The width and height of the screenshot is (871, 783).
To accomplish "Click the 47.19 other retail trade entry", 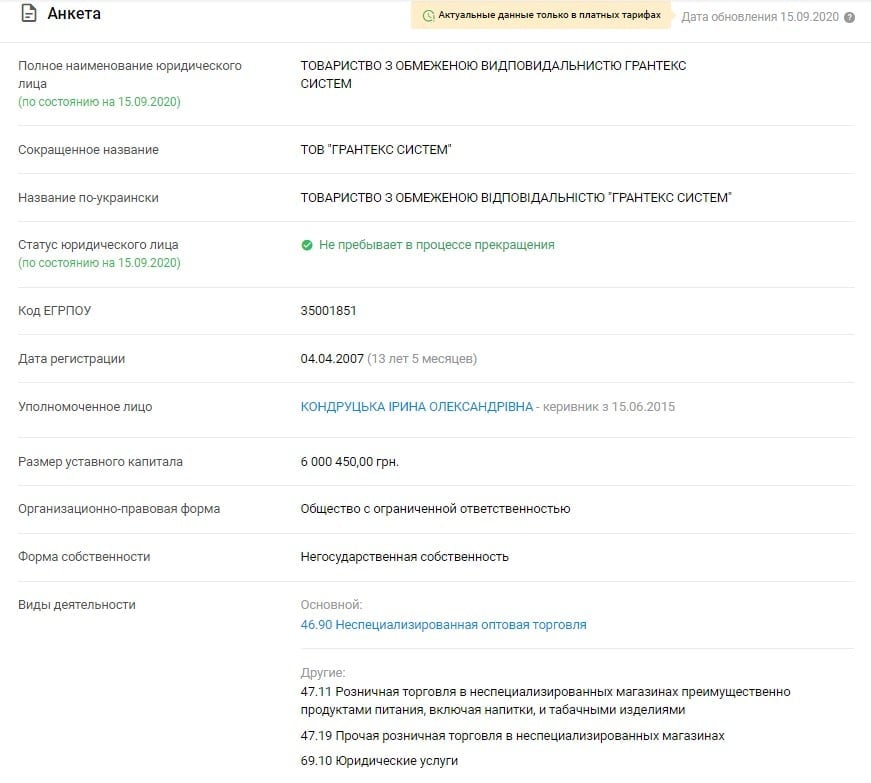I will pos(512,736).
